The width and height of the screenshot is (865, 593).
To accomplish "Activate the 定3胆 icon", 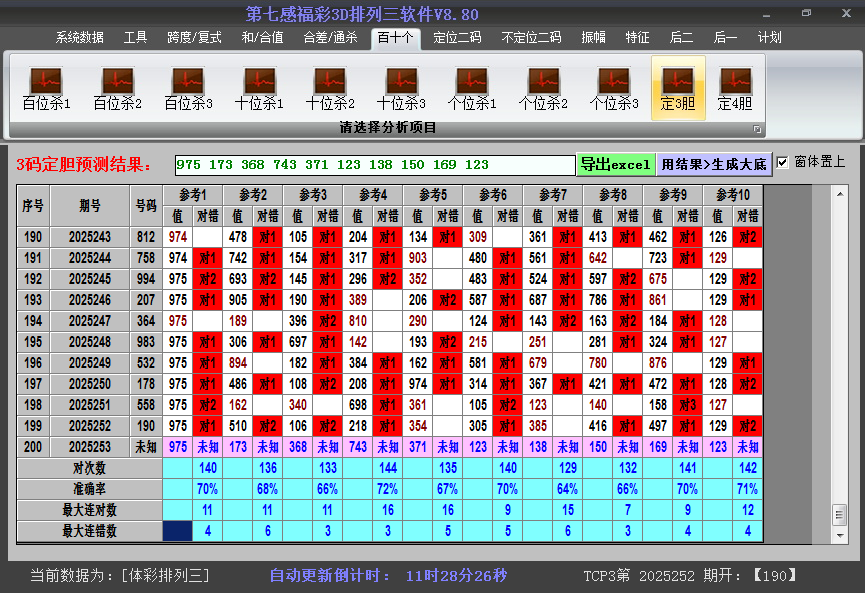I will [678, 88].
